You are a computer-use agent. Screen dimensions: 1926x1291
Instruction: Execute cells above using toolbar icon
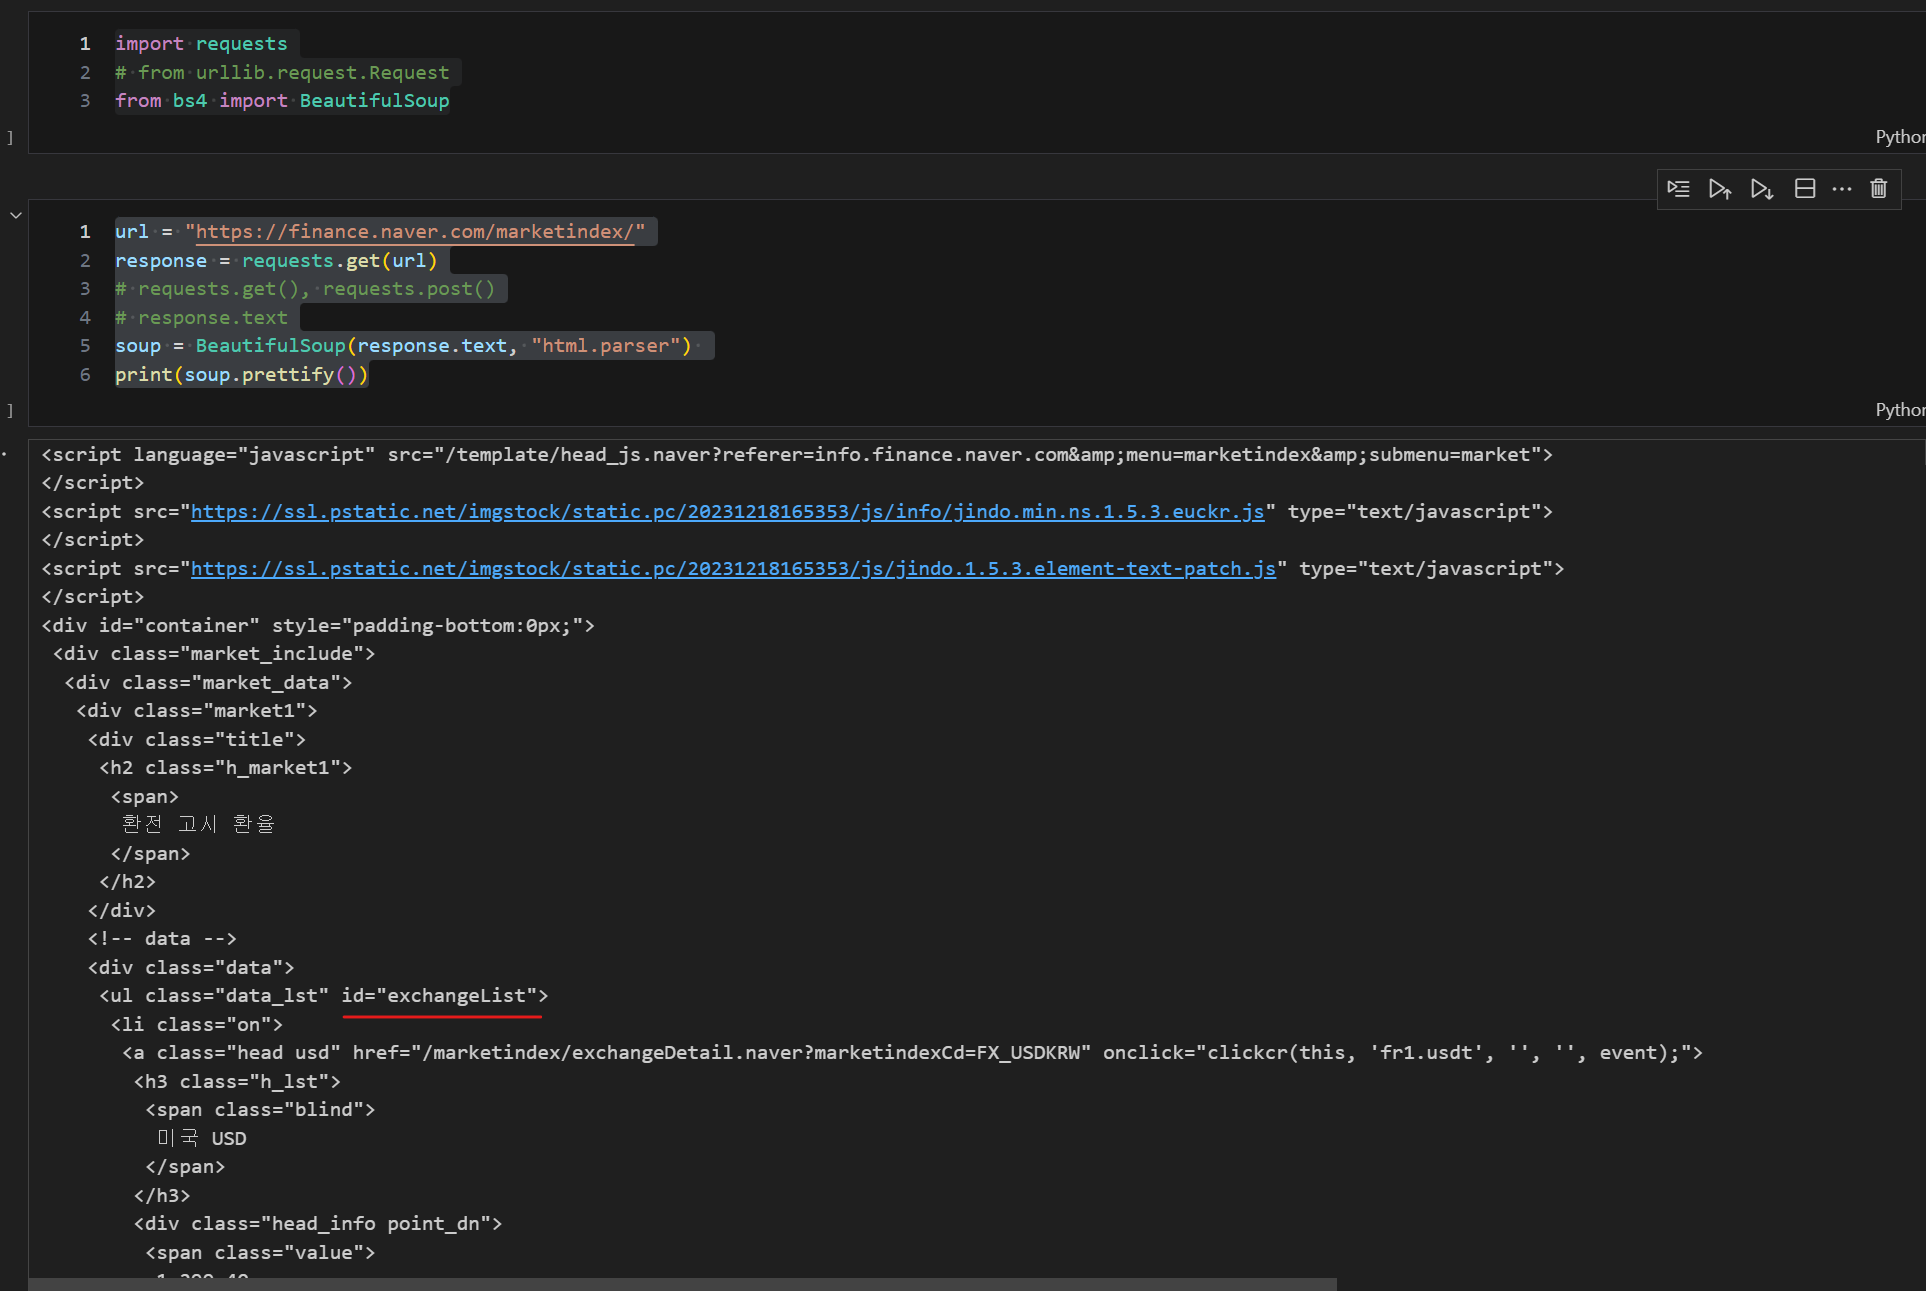pos(1720,189)
